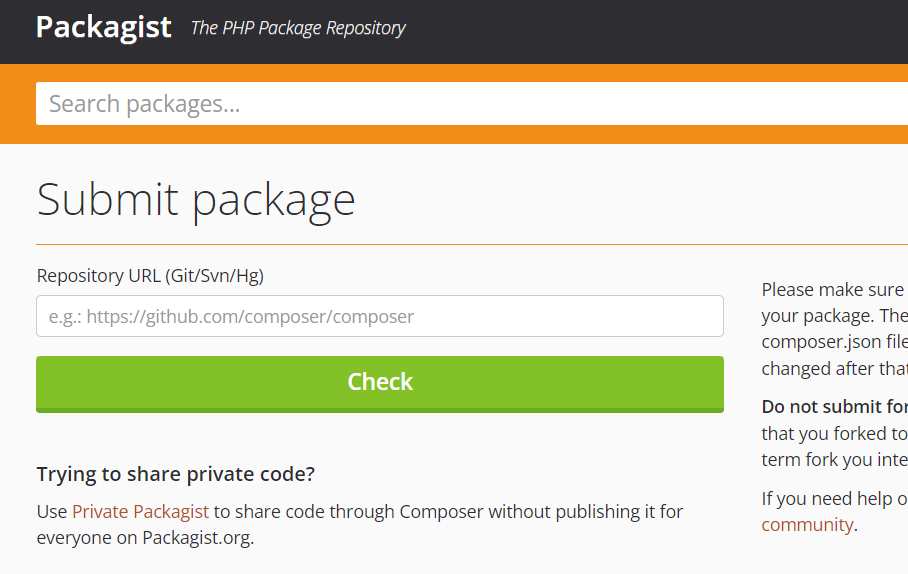Image resolution: width=908 pixels, height=574 pixels.
Task: Open the Private Packagist link
Action: pos(140,511)
